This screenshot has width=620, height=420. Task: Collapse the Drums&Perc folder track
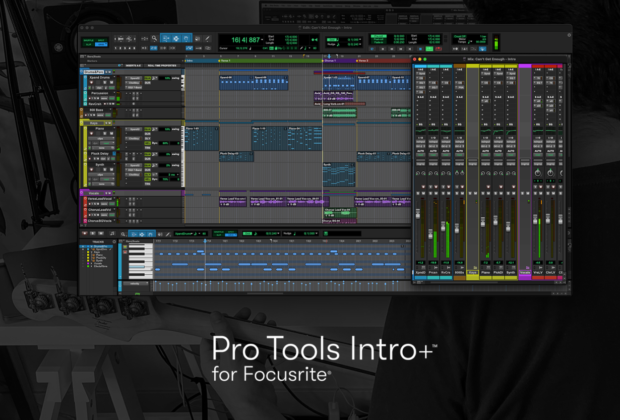(83, 73)
